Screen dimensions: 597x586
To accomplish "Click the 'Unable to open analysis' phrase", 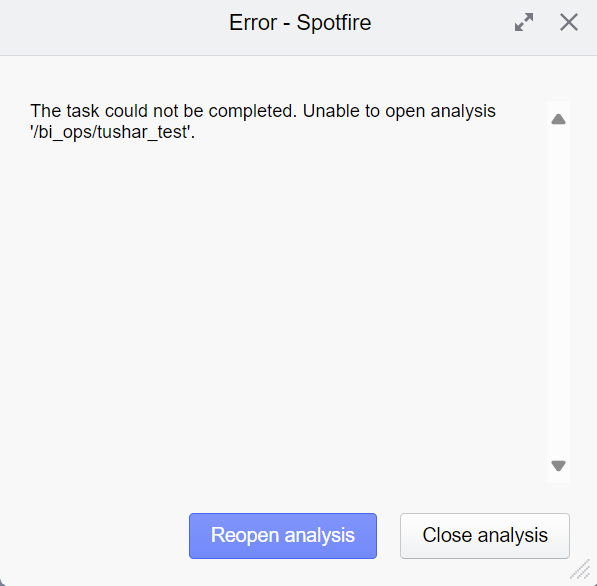I will [399, 111].
